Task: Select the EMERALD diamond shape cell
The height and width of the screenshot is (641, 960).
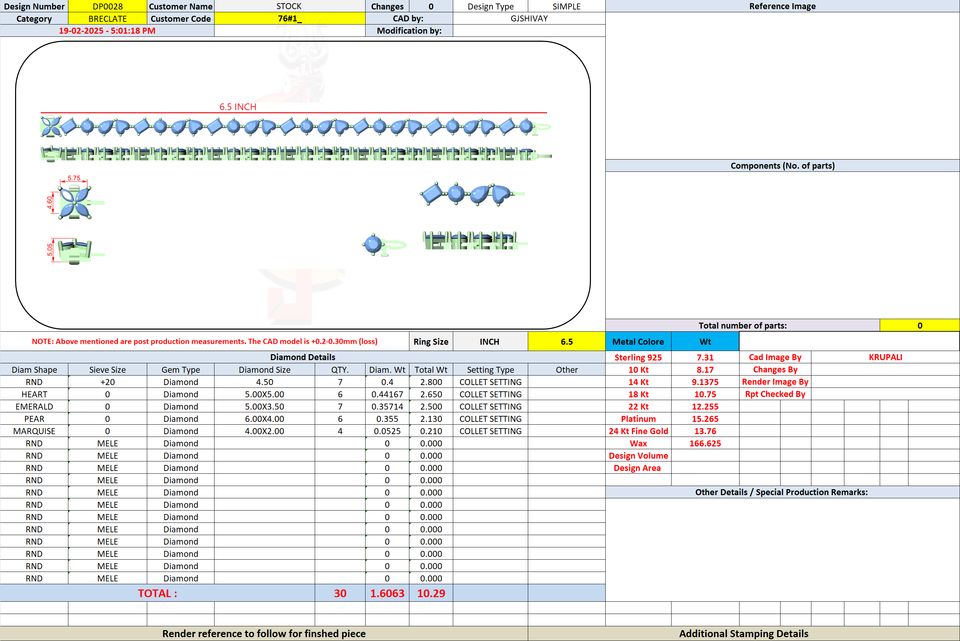Action: click(x=34, y=407)
